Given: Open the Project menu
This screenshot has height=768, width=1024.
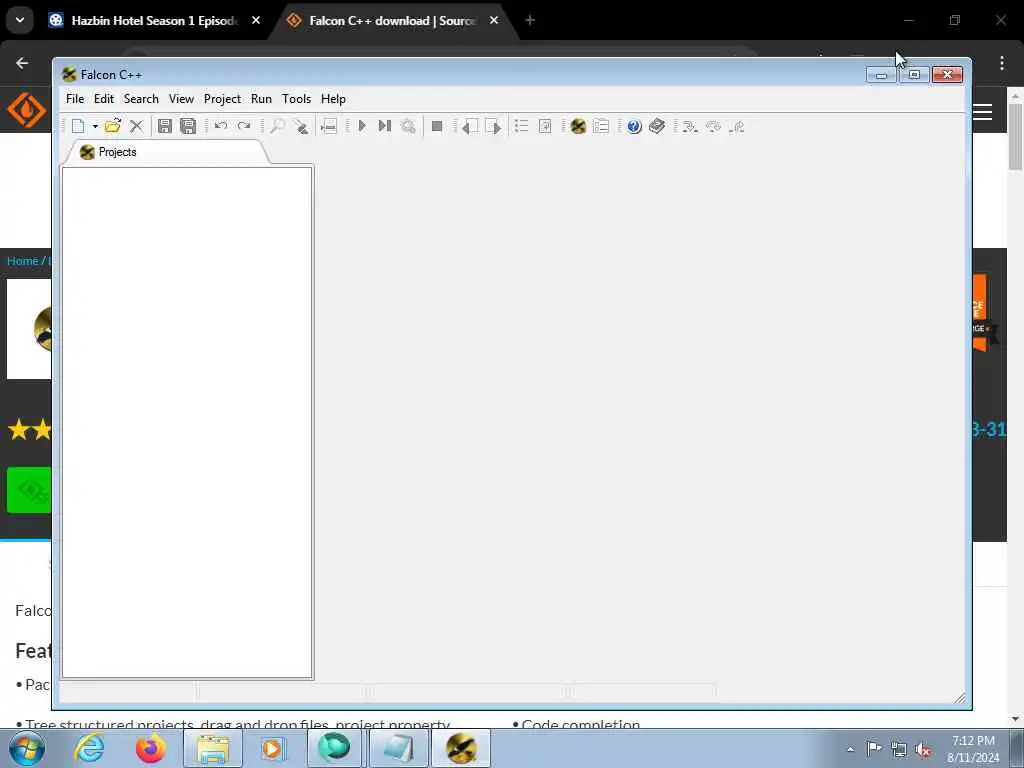Looking at the screenshot, I should 222,99.
